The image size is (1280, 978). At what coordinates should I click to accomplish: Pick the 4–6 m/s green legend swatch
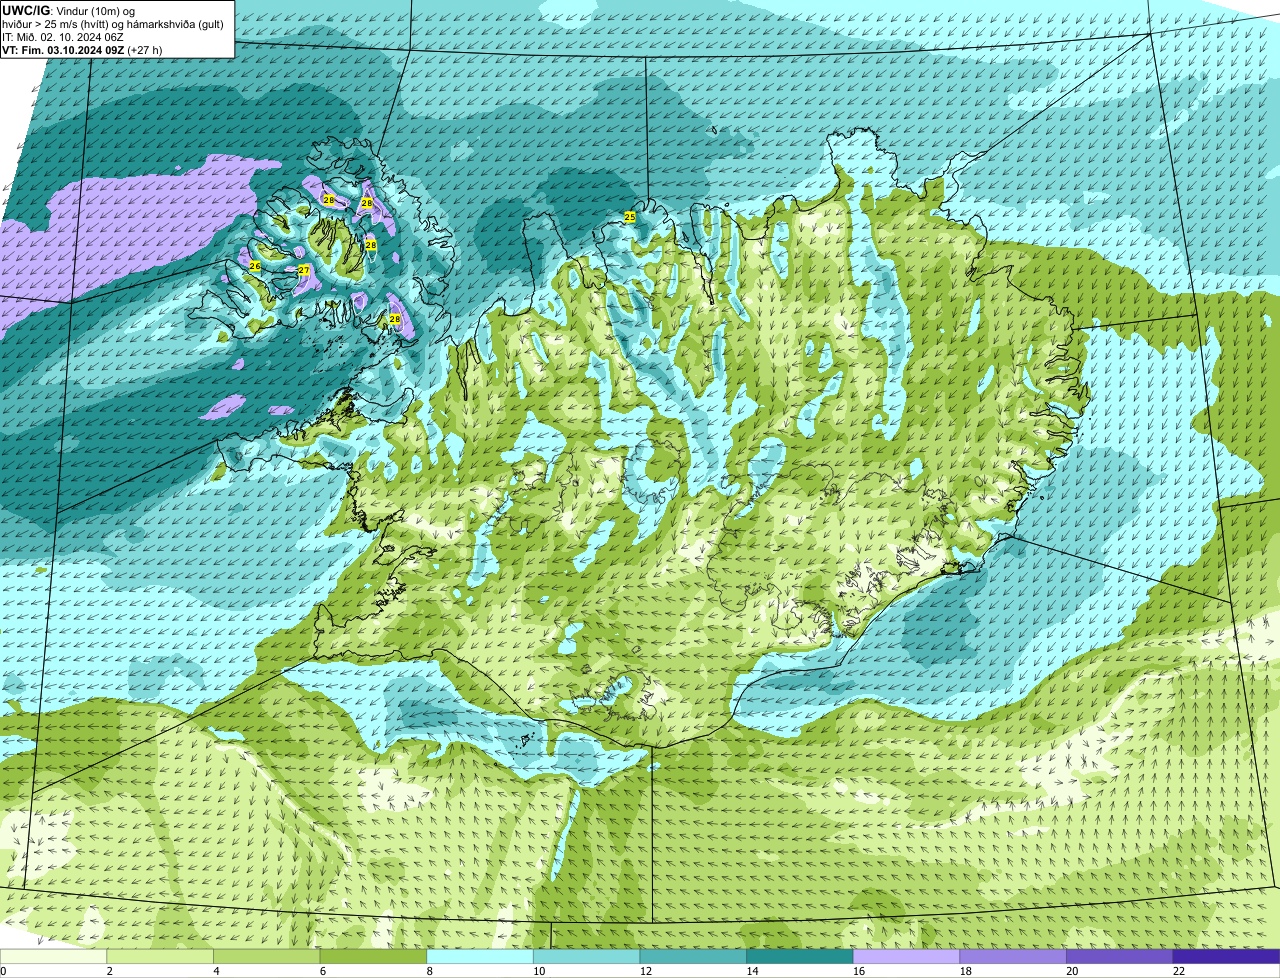[x=267, y=956]
